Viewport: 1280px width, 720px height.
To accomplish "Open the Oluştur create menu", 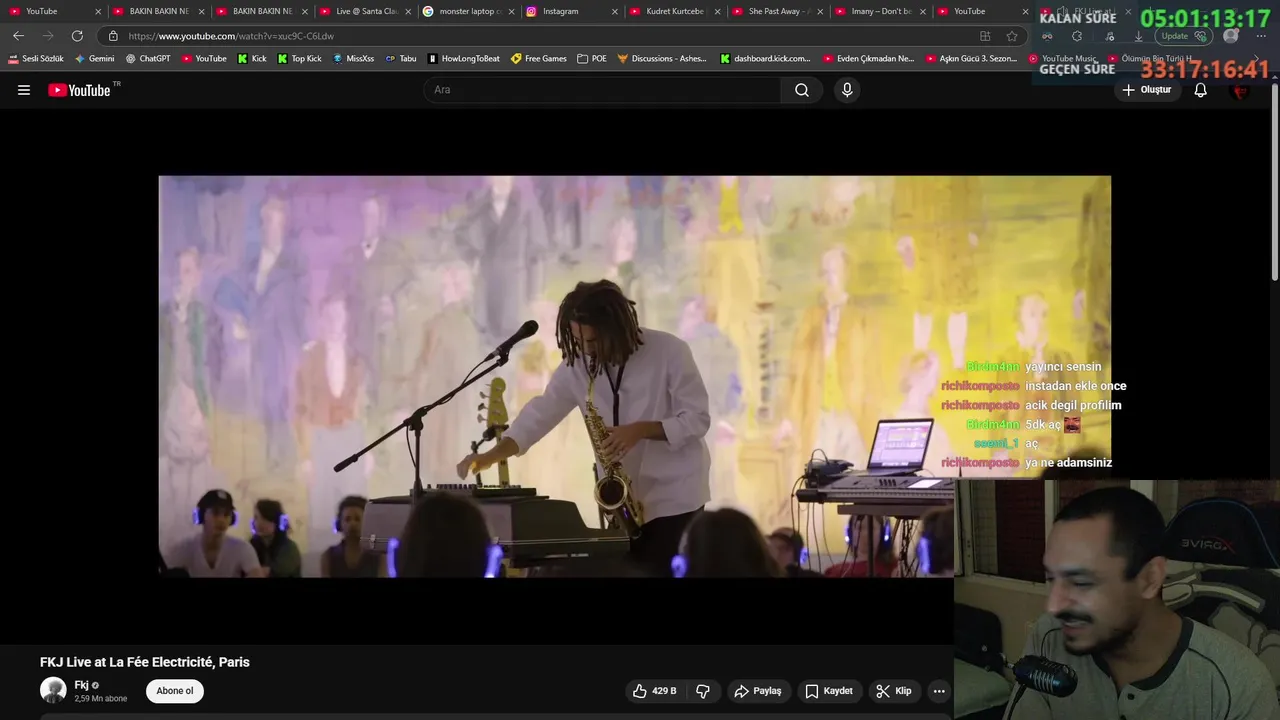I will pyautogui.click(x=1146, y=90).
